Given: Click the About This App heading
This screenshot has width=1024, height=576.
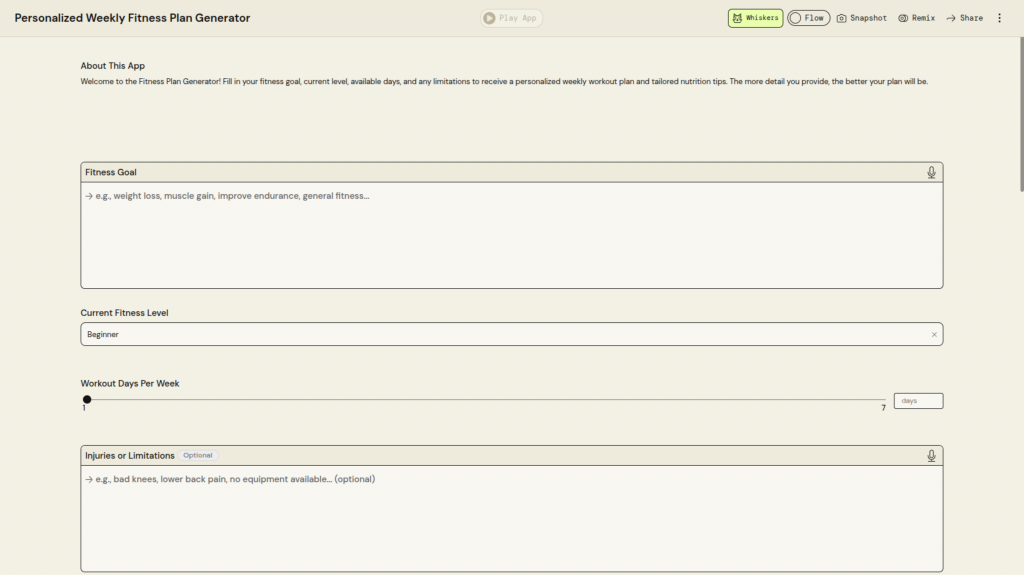Looking at the screenshot, I should pyautogui.click(x=113, y=66).
